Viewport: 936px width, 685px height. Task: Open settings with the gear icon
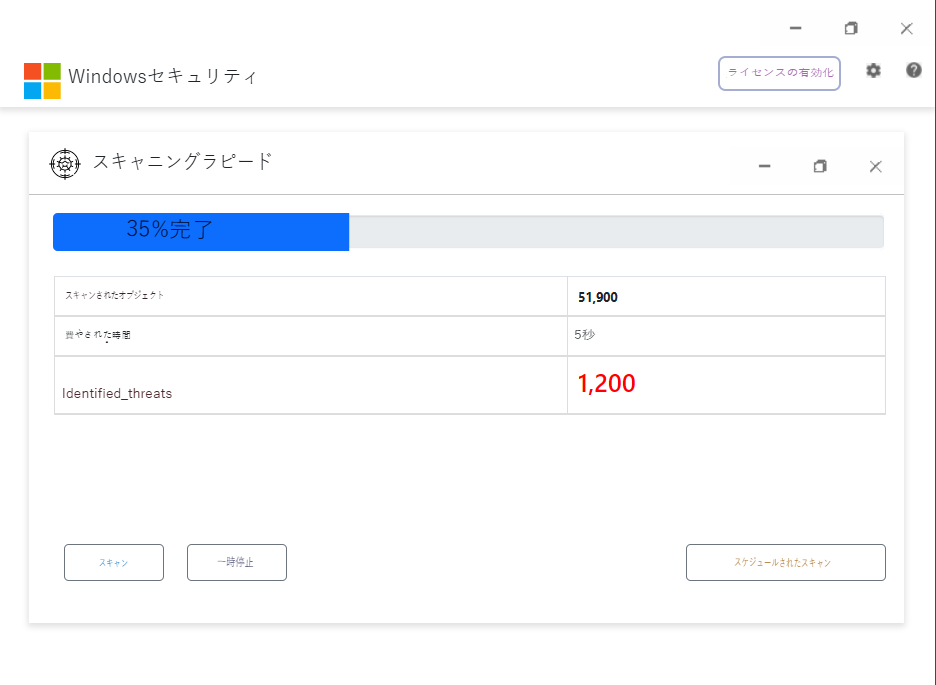tap(873, 71)
